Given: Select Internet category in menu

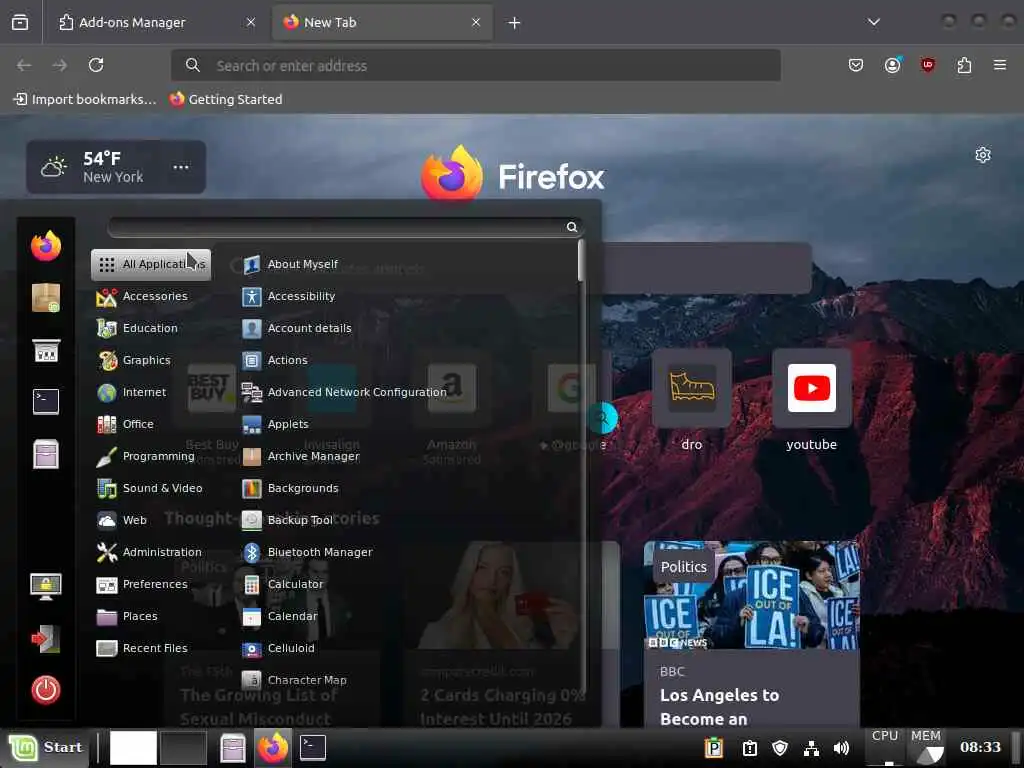Looking at the screenshot, I should tap(151, 392).
